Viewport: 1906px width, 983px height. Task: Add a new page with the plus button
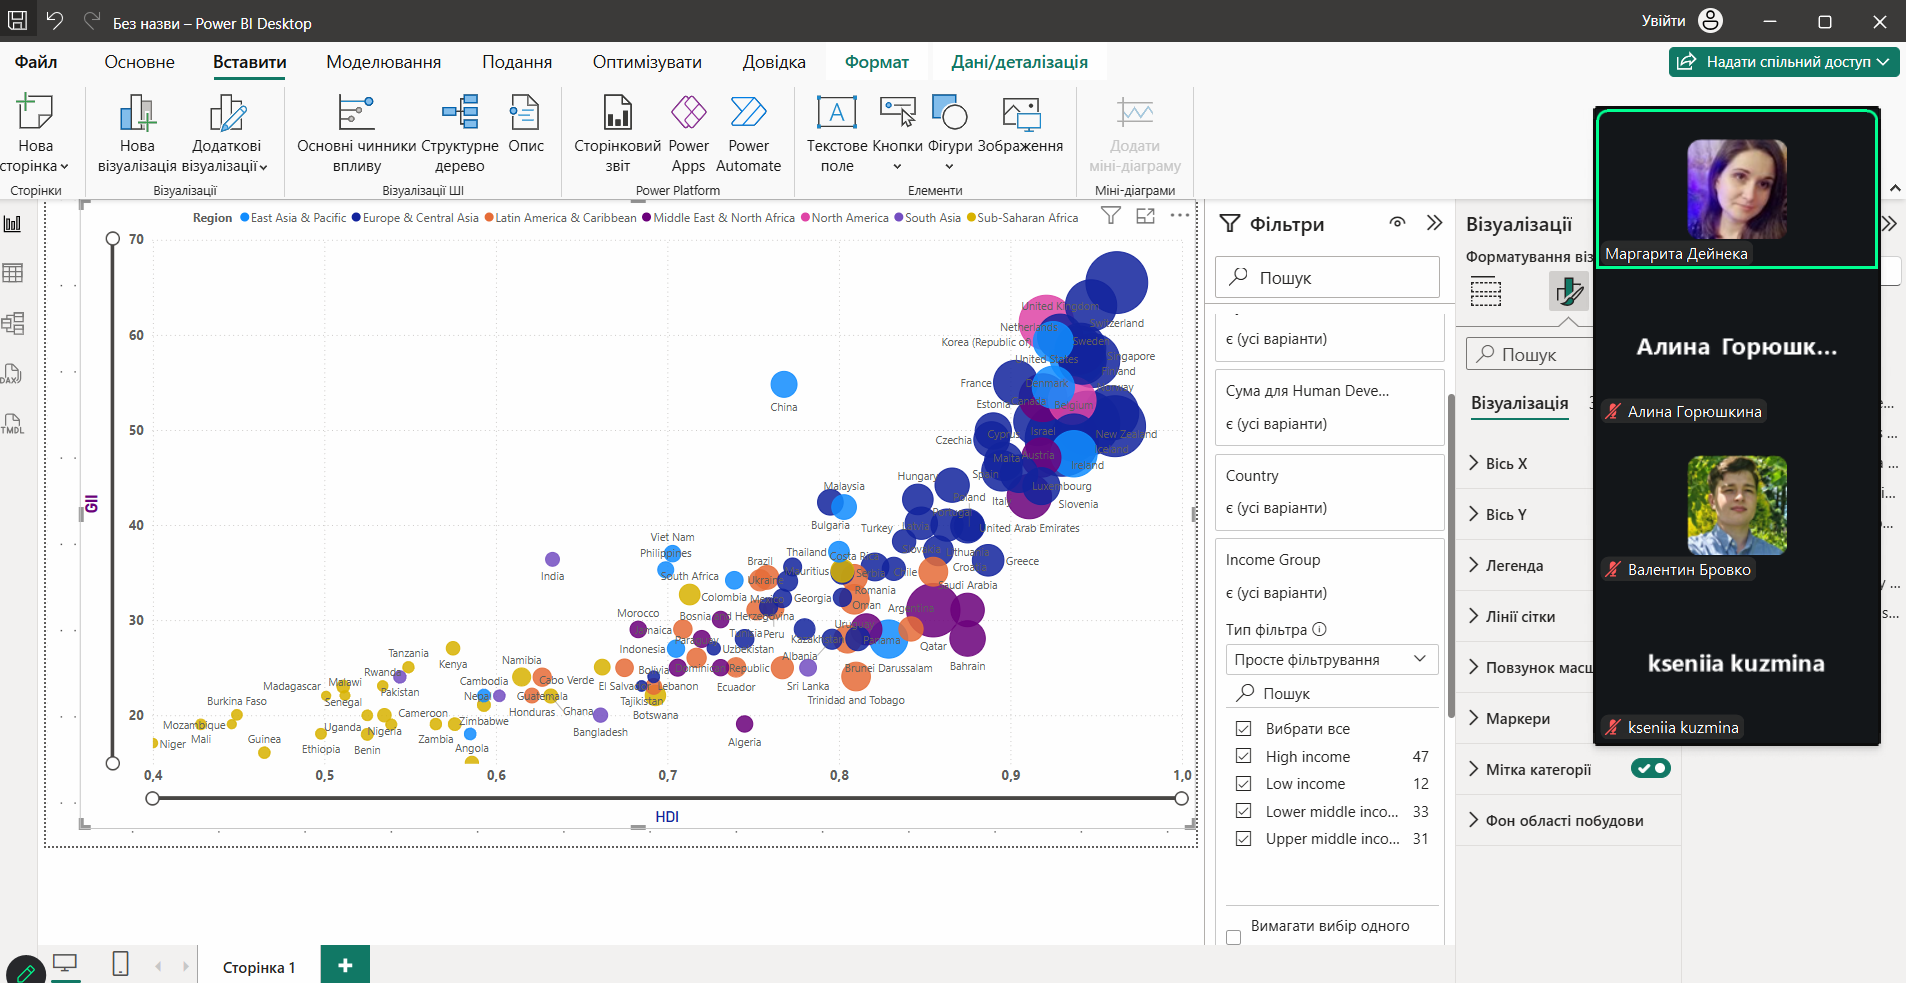coord(344,966)
